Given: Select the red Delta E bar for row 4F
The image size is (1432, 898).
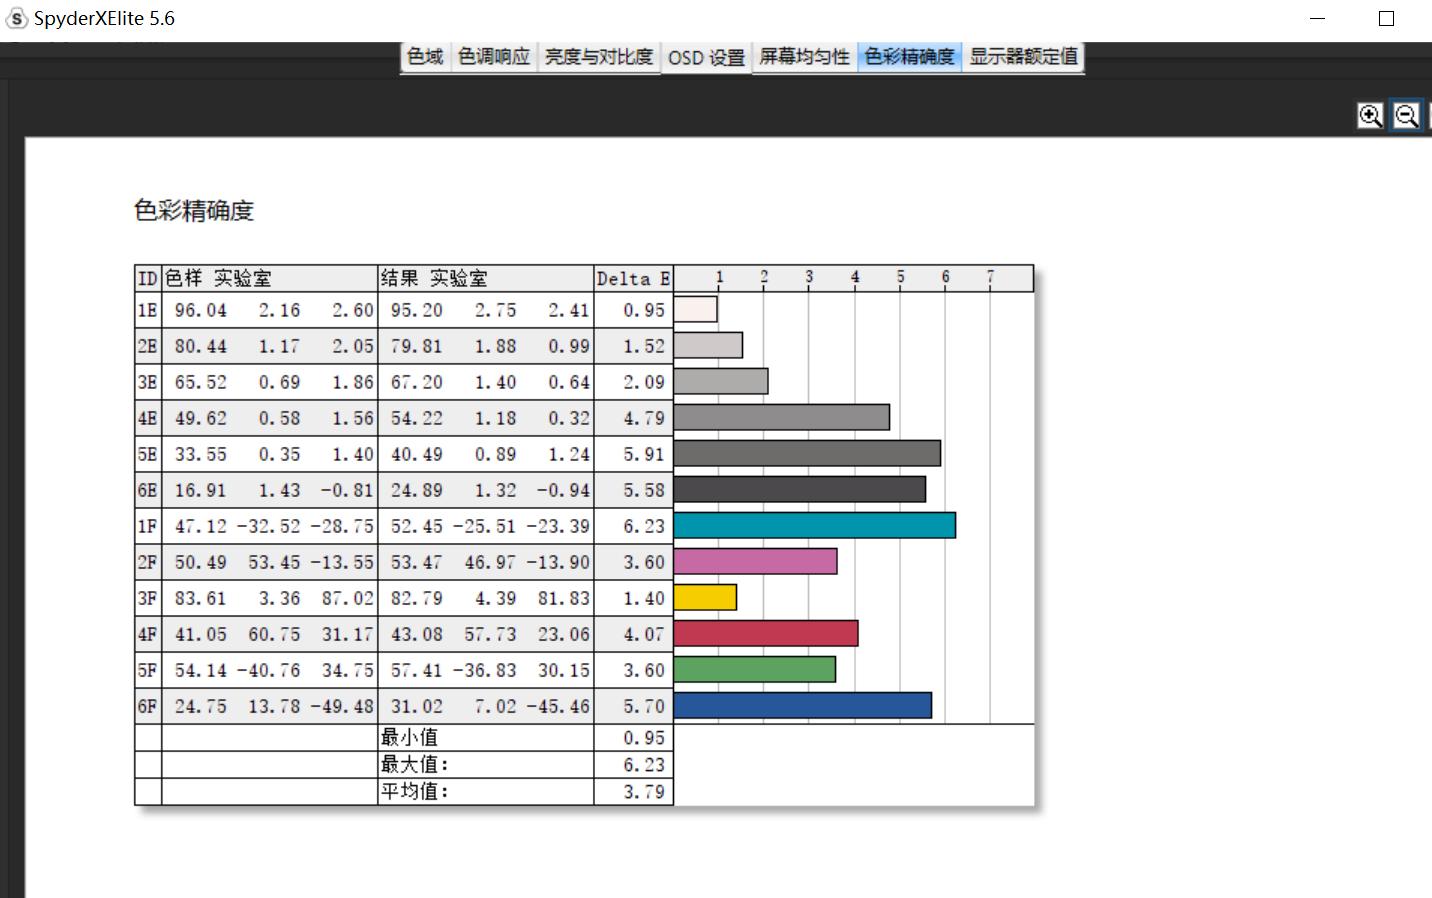Looking at the screenshot, I should tap(765, 632).
